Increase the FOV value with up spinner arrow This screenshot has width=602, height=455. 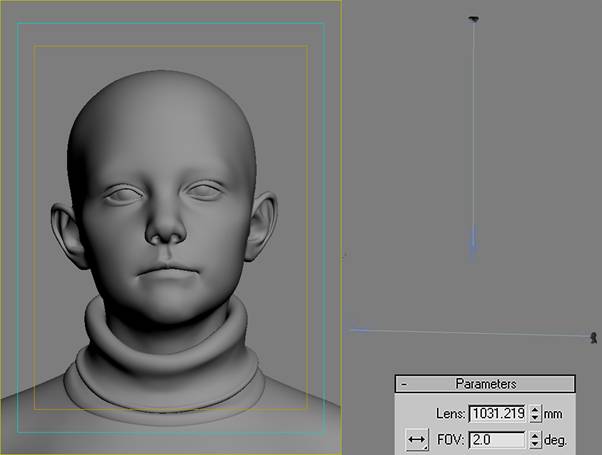[535, 435]
